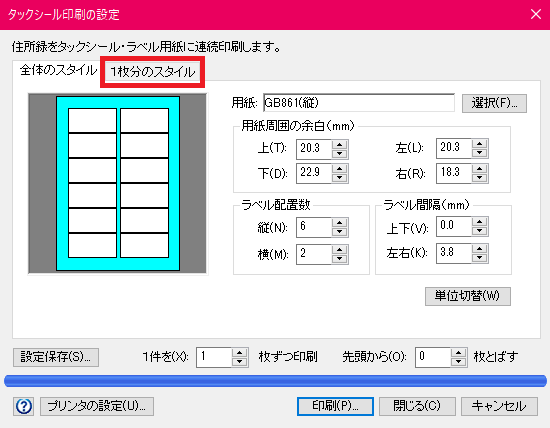Increase copies per record 1件を(X) spinner
This screenshot has height=428, width=550.
pyautogui.click(x=240, y=353)
